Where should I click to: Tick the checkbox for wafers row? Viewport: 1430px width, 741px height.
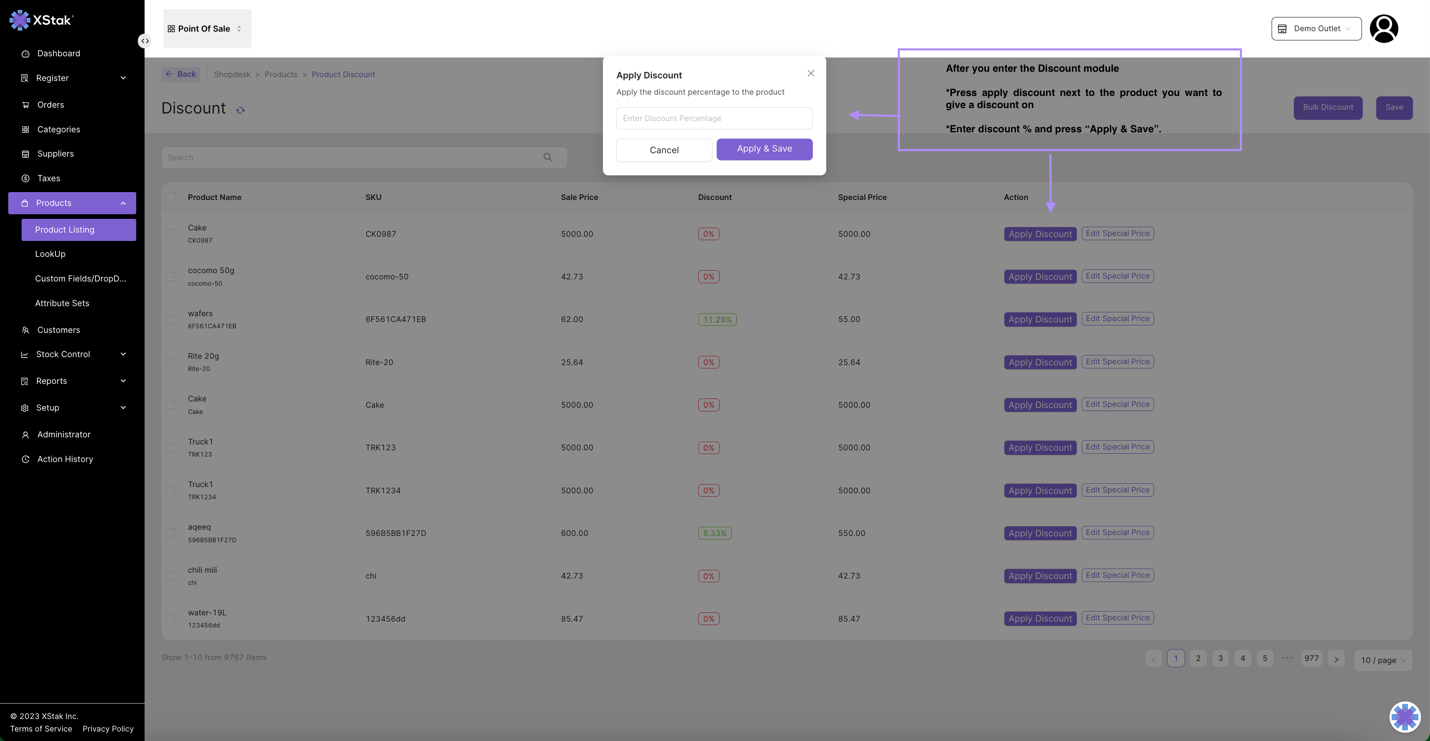(170, 319)
